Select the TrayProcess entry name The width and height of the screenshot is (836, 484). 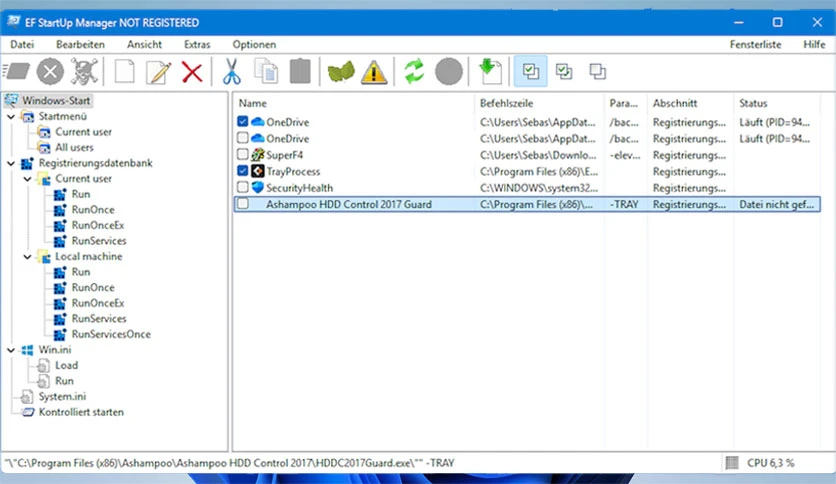tap(293, 172)
